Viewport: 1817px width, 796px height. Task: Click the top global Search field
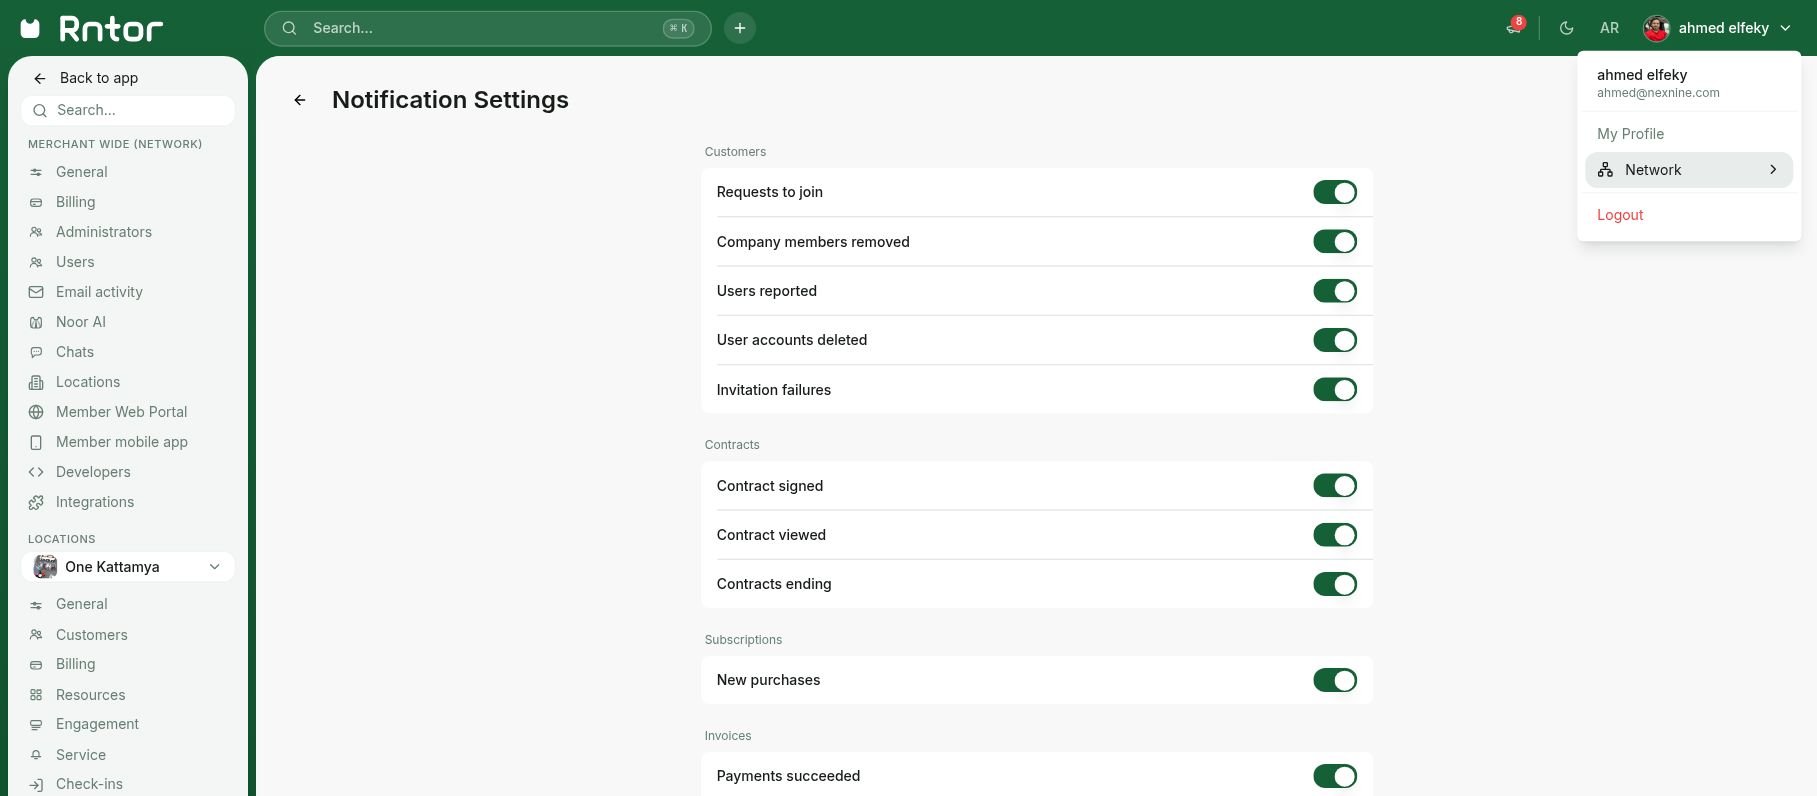point(488,28)
